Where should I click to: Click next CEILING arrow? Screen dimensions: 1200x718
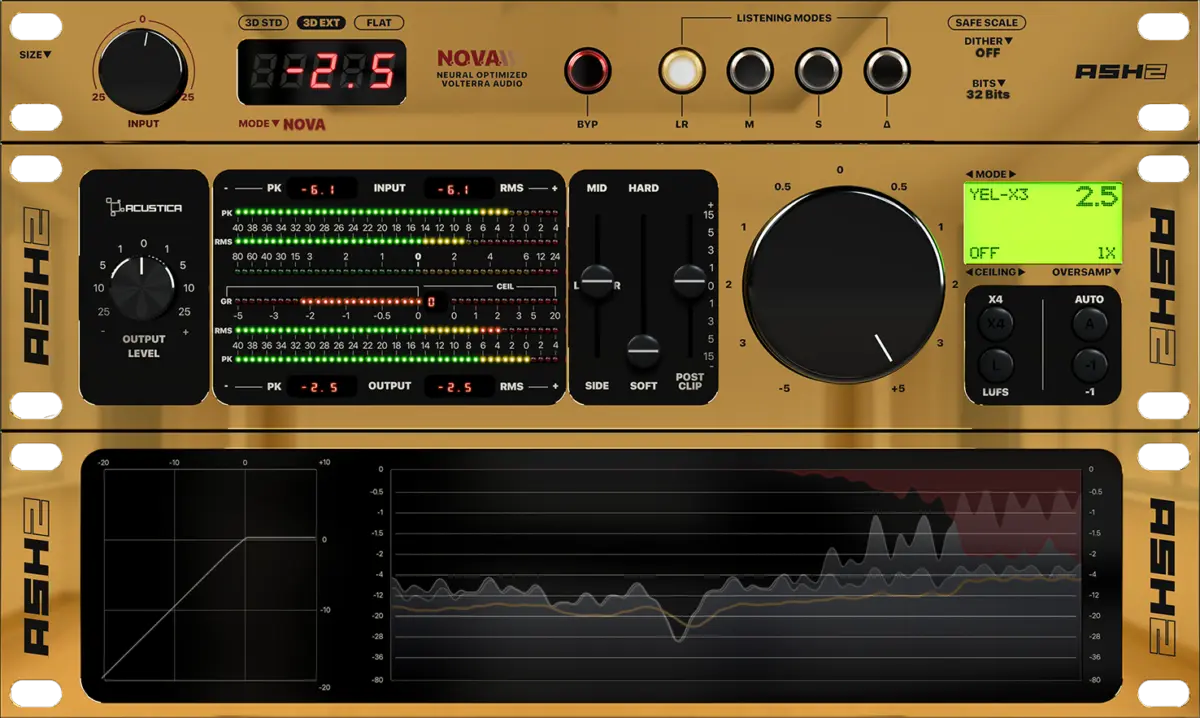point(1022,272)
